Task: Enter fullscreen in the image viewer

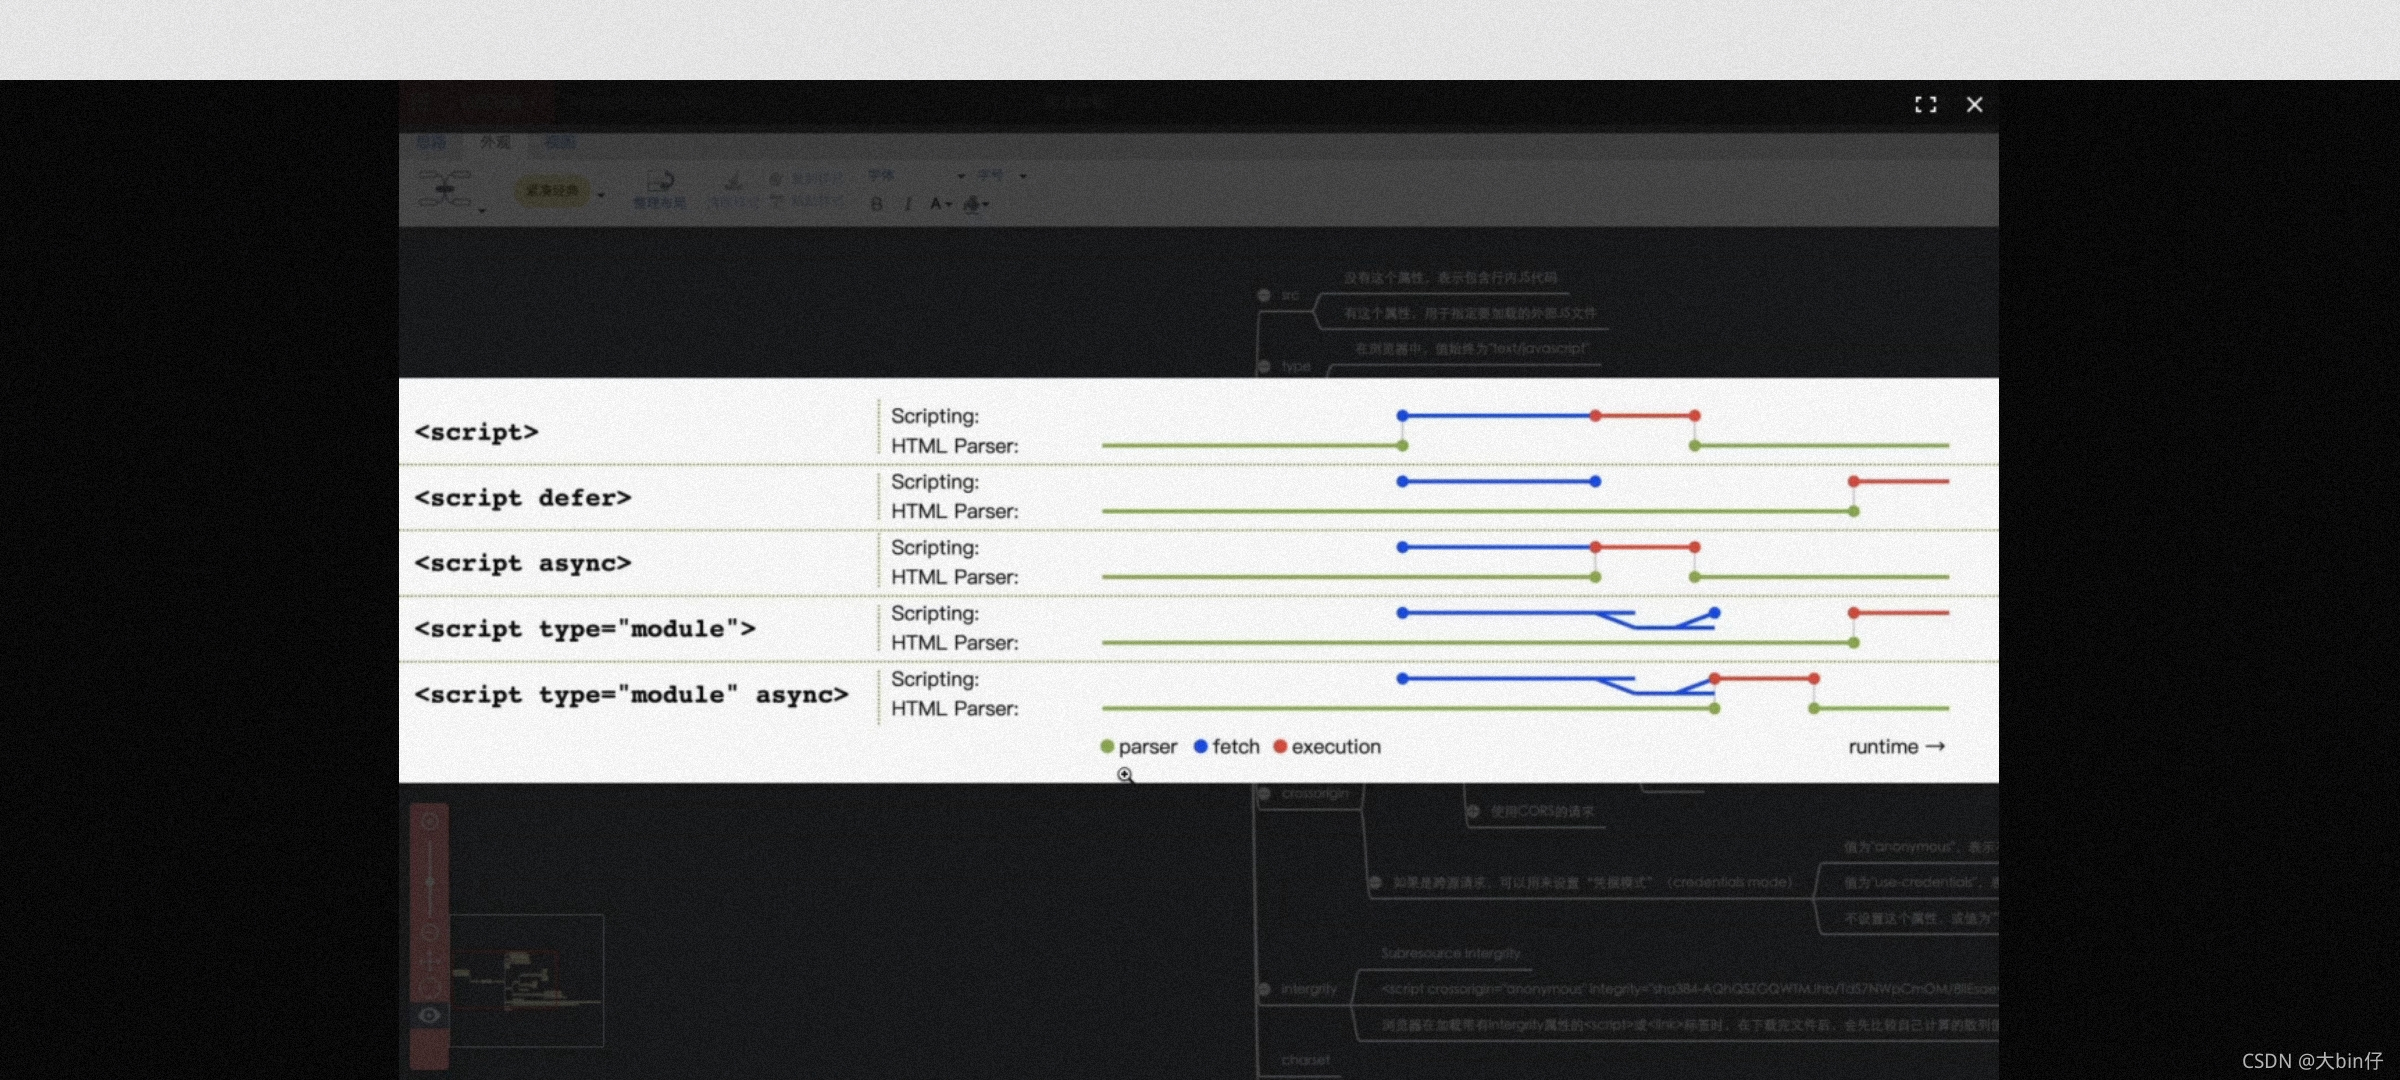Action: pyautogui.click(x=1925, y=105)
